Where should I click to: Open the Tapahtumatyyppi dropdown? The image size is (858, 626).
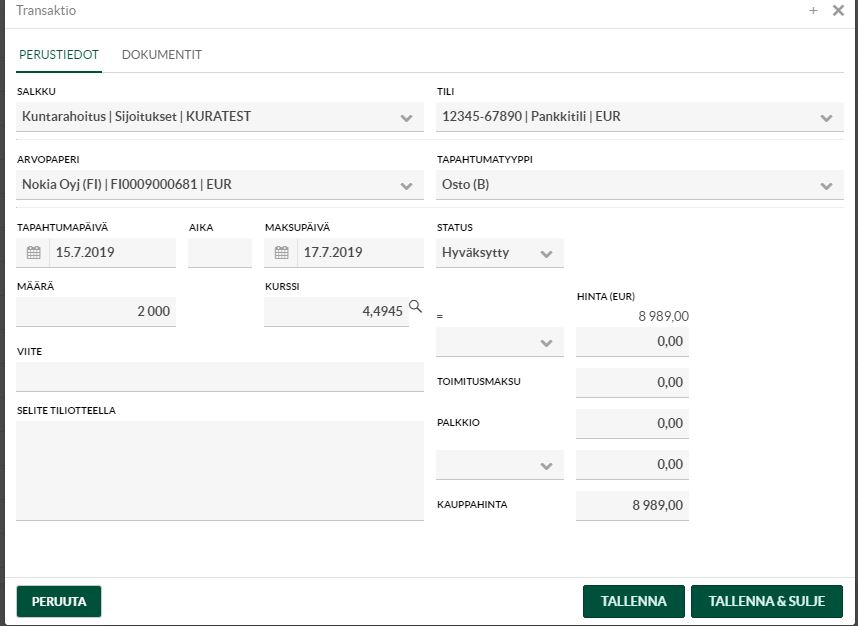pos(825,185)
